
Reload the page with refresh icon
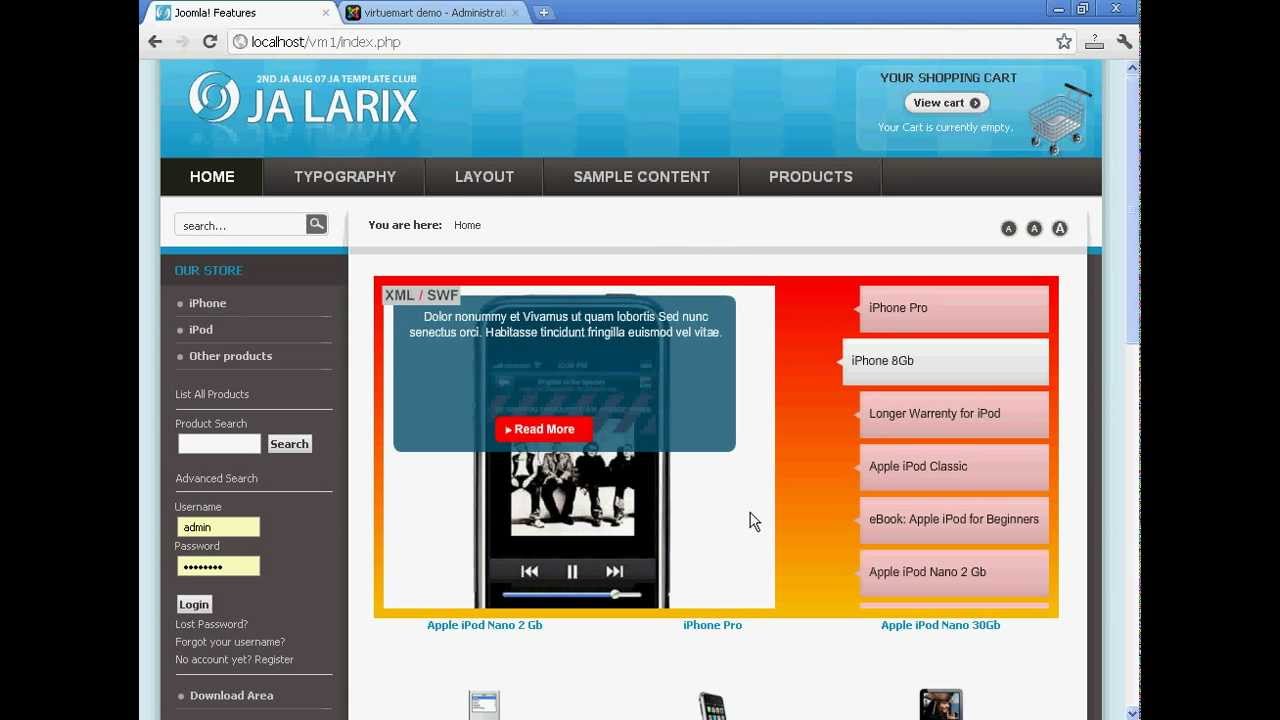210,42
